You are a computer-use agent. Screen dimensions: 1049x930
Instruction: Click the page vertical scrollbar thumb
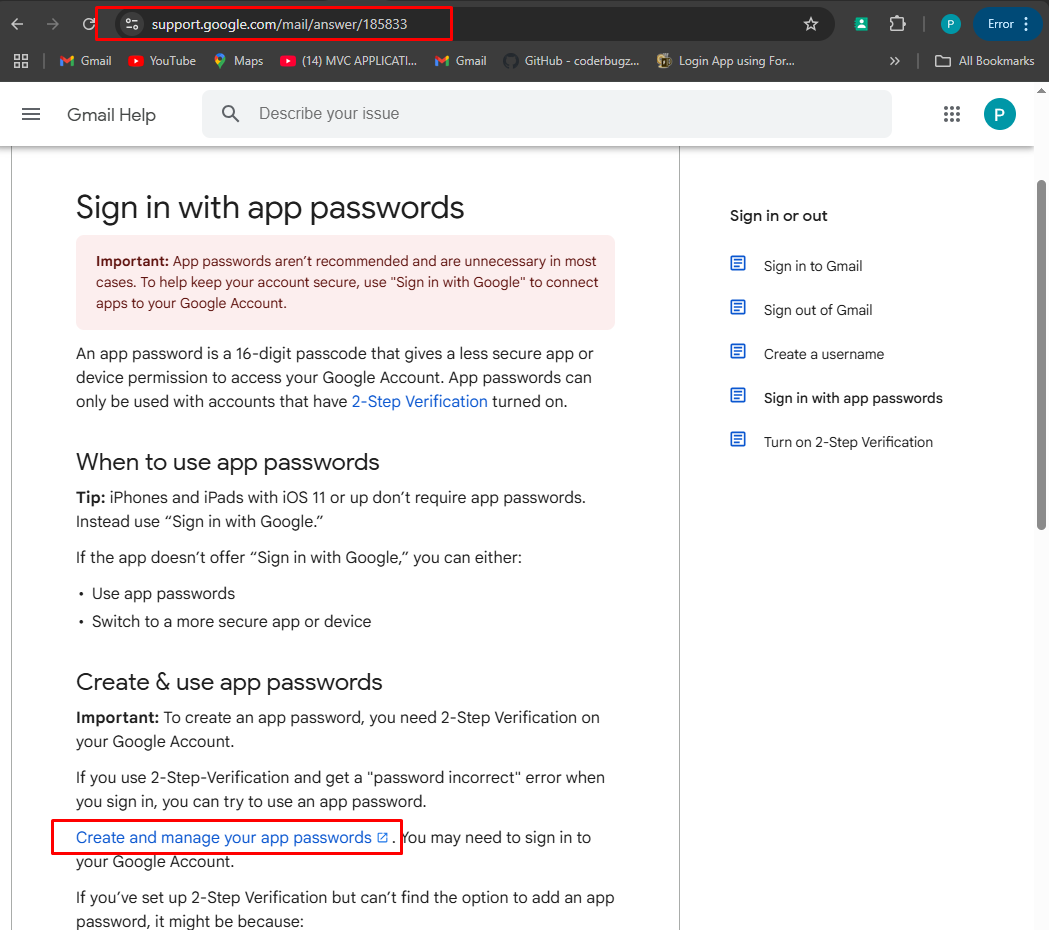coord(1041,355)
